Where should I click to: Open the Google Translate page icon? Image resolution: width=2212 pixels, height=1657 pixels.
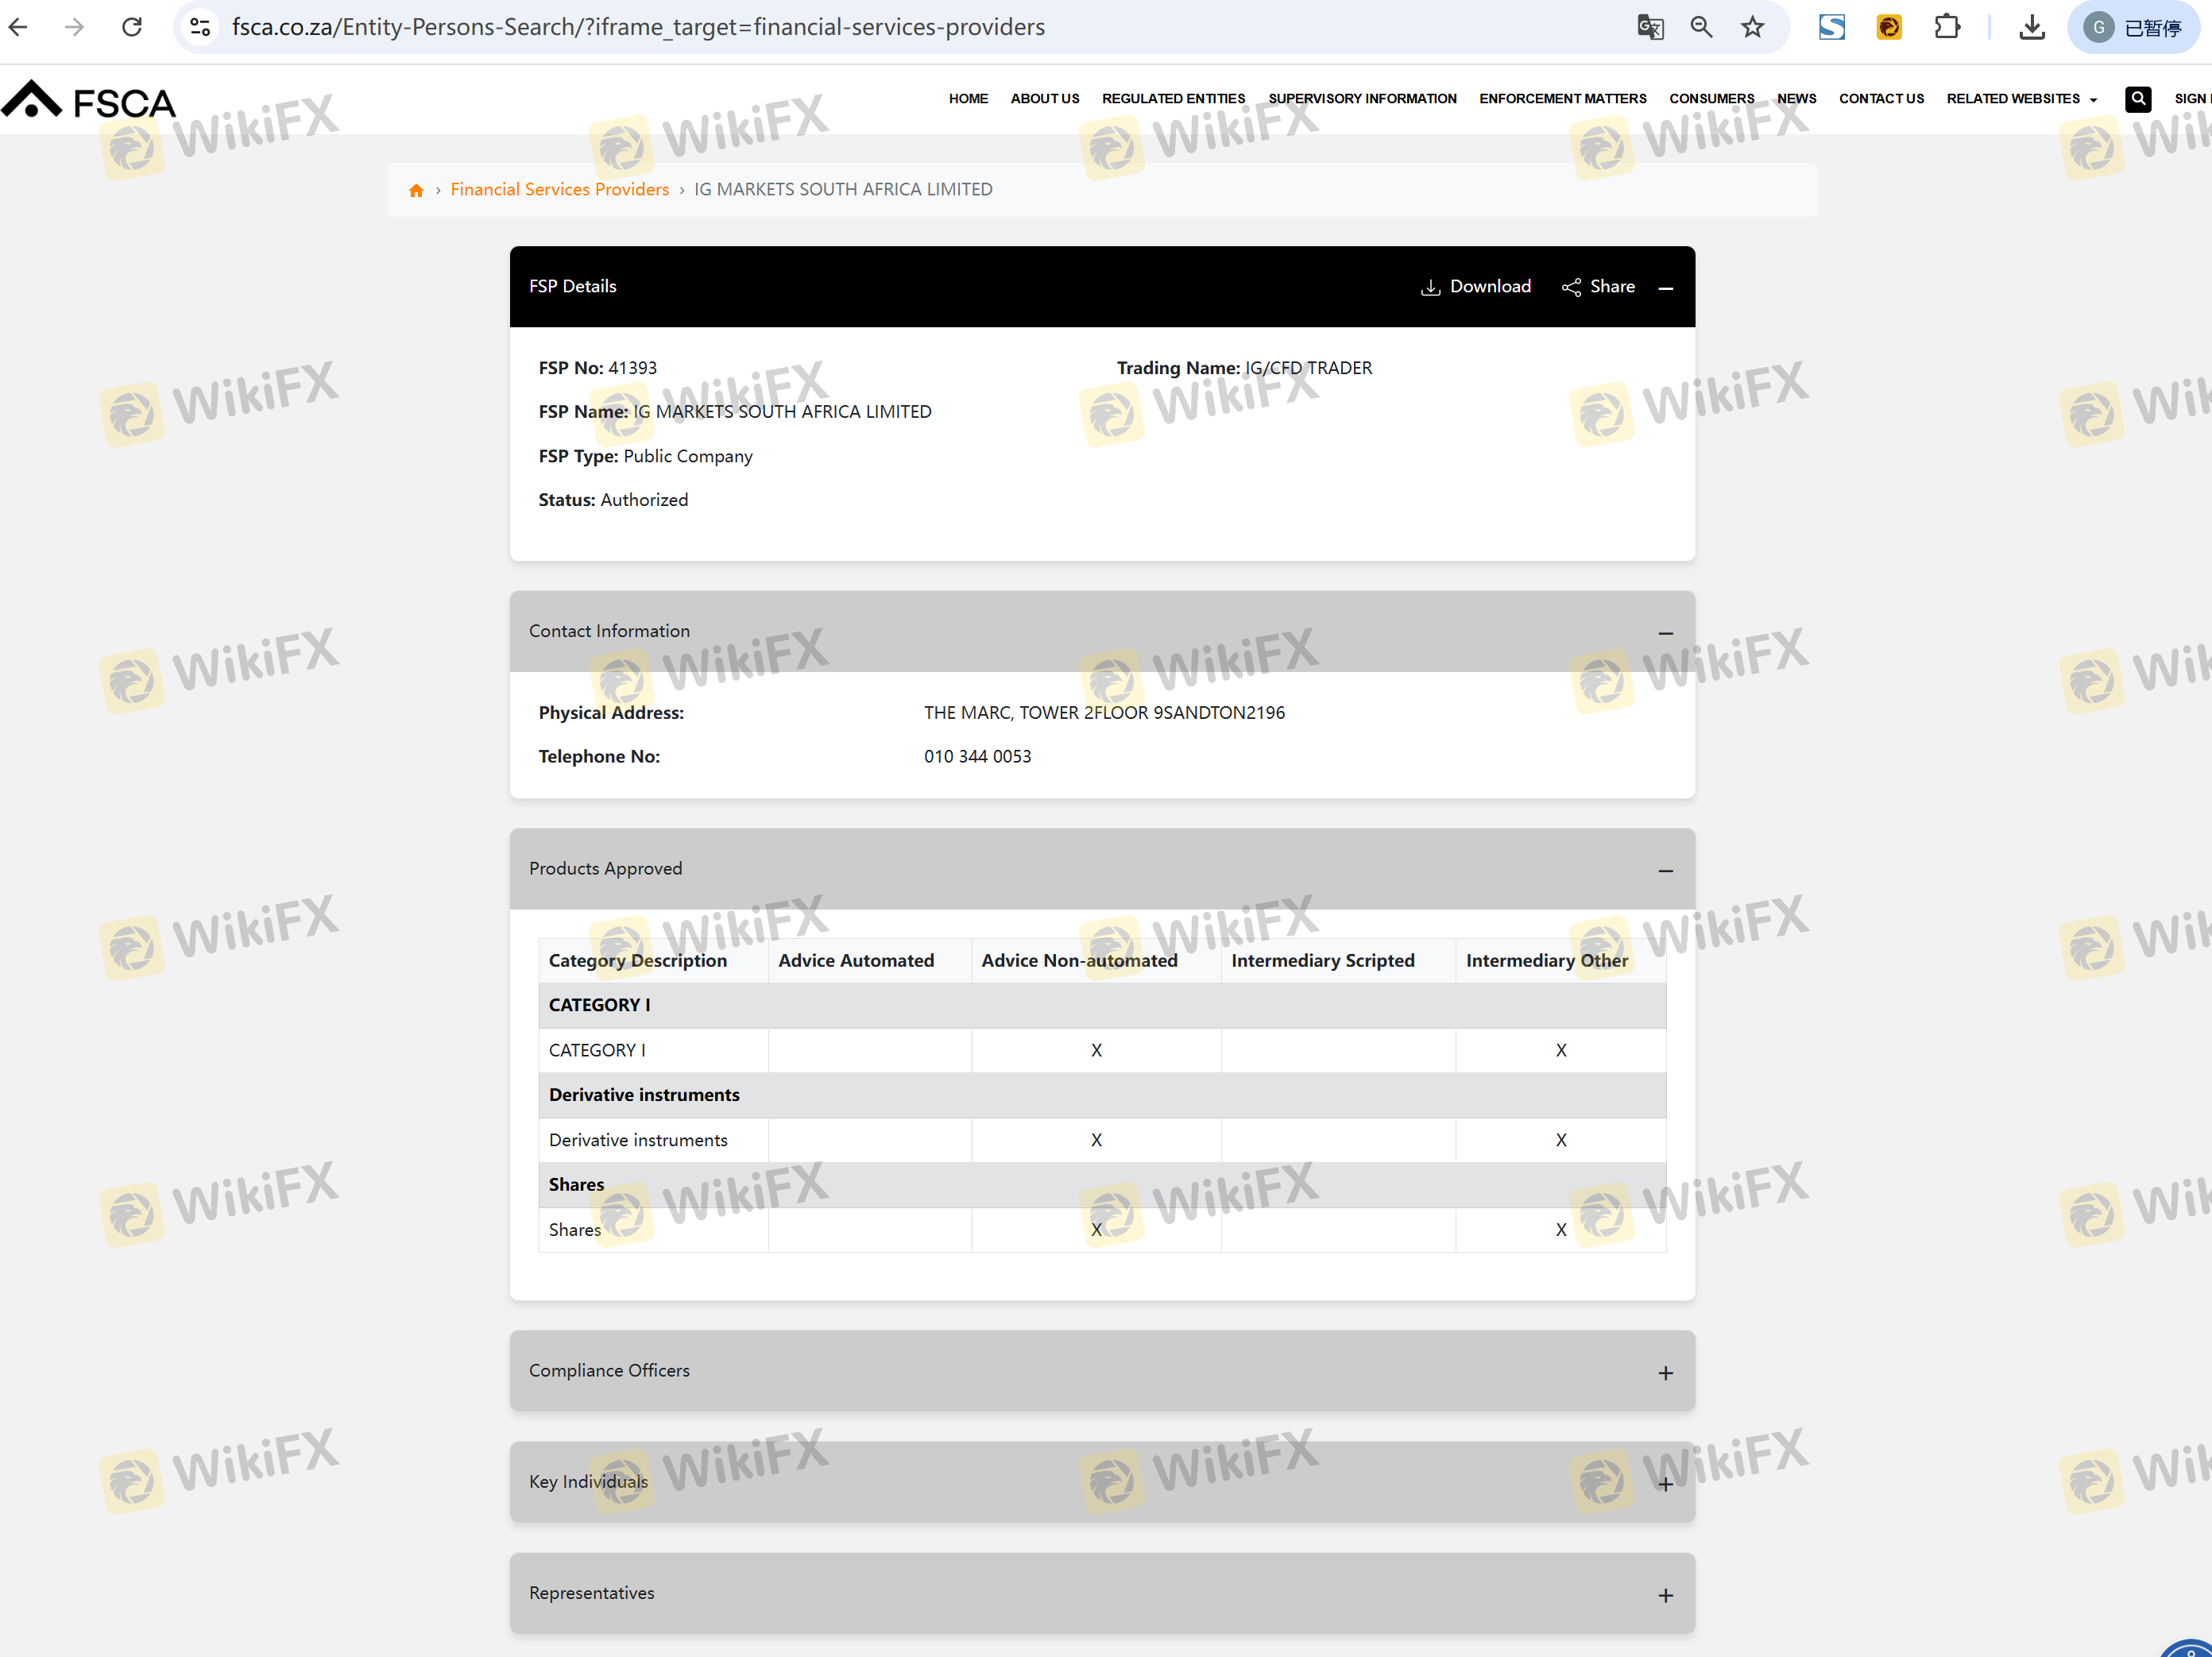click(1650, 27)
